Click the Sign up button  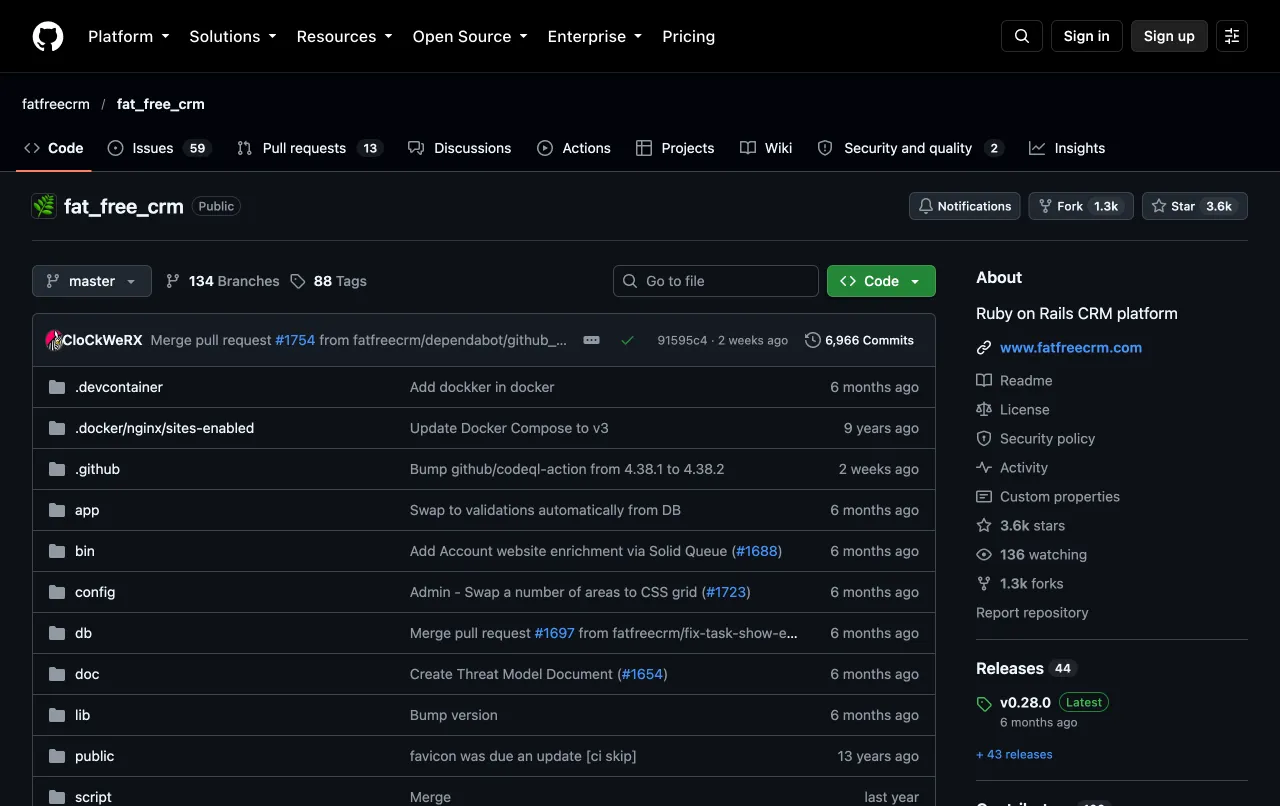pyautogui.click(x=1169, y=36)
